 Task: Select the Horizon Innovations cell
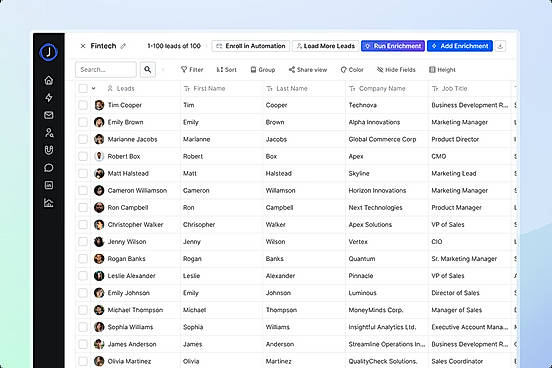[387, 191]
